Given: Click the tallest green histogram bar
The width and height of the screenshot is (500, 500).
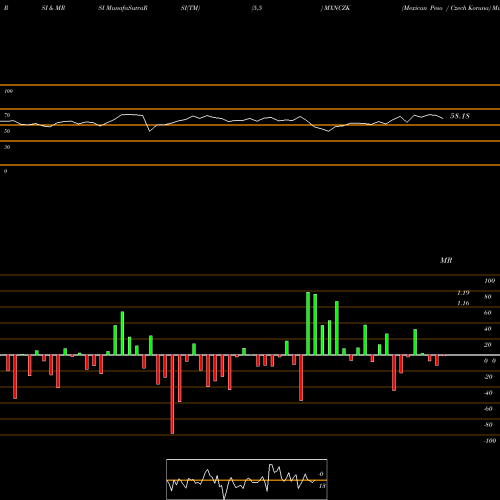Looking at the screenshot, I should point(308,323).
